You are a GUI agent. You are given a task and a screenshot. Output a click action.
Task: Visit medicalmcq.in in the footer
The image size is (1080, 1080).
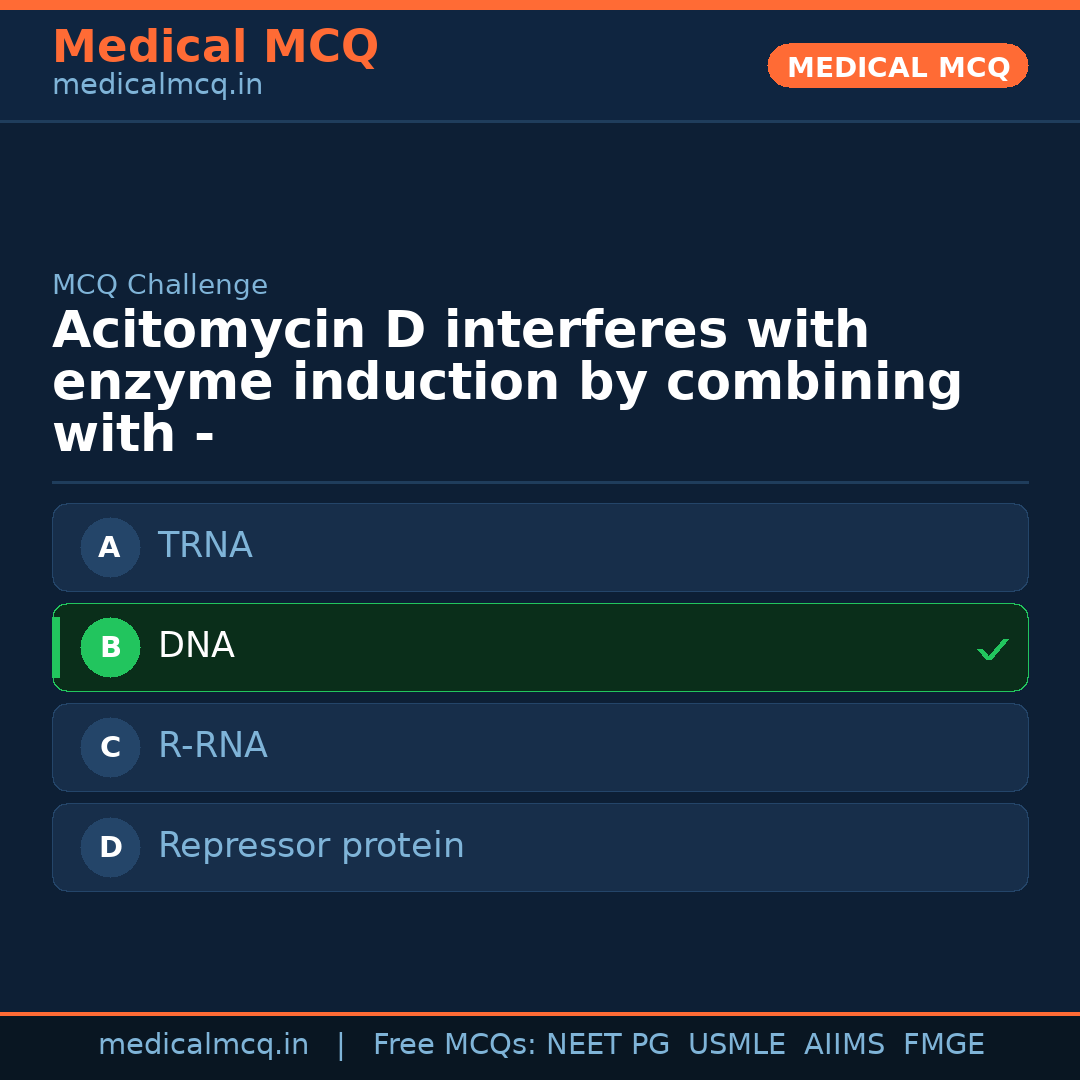click(203, 1045)
